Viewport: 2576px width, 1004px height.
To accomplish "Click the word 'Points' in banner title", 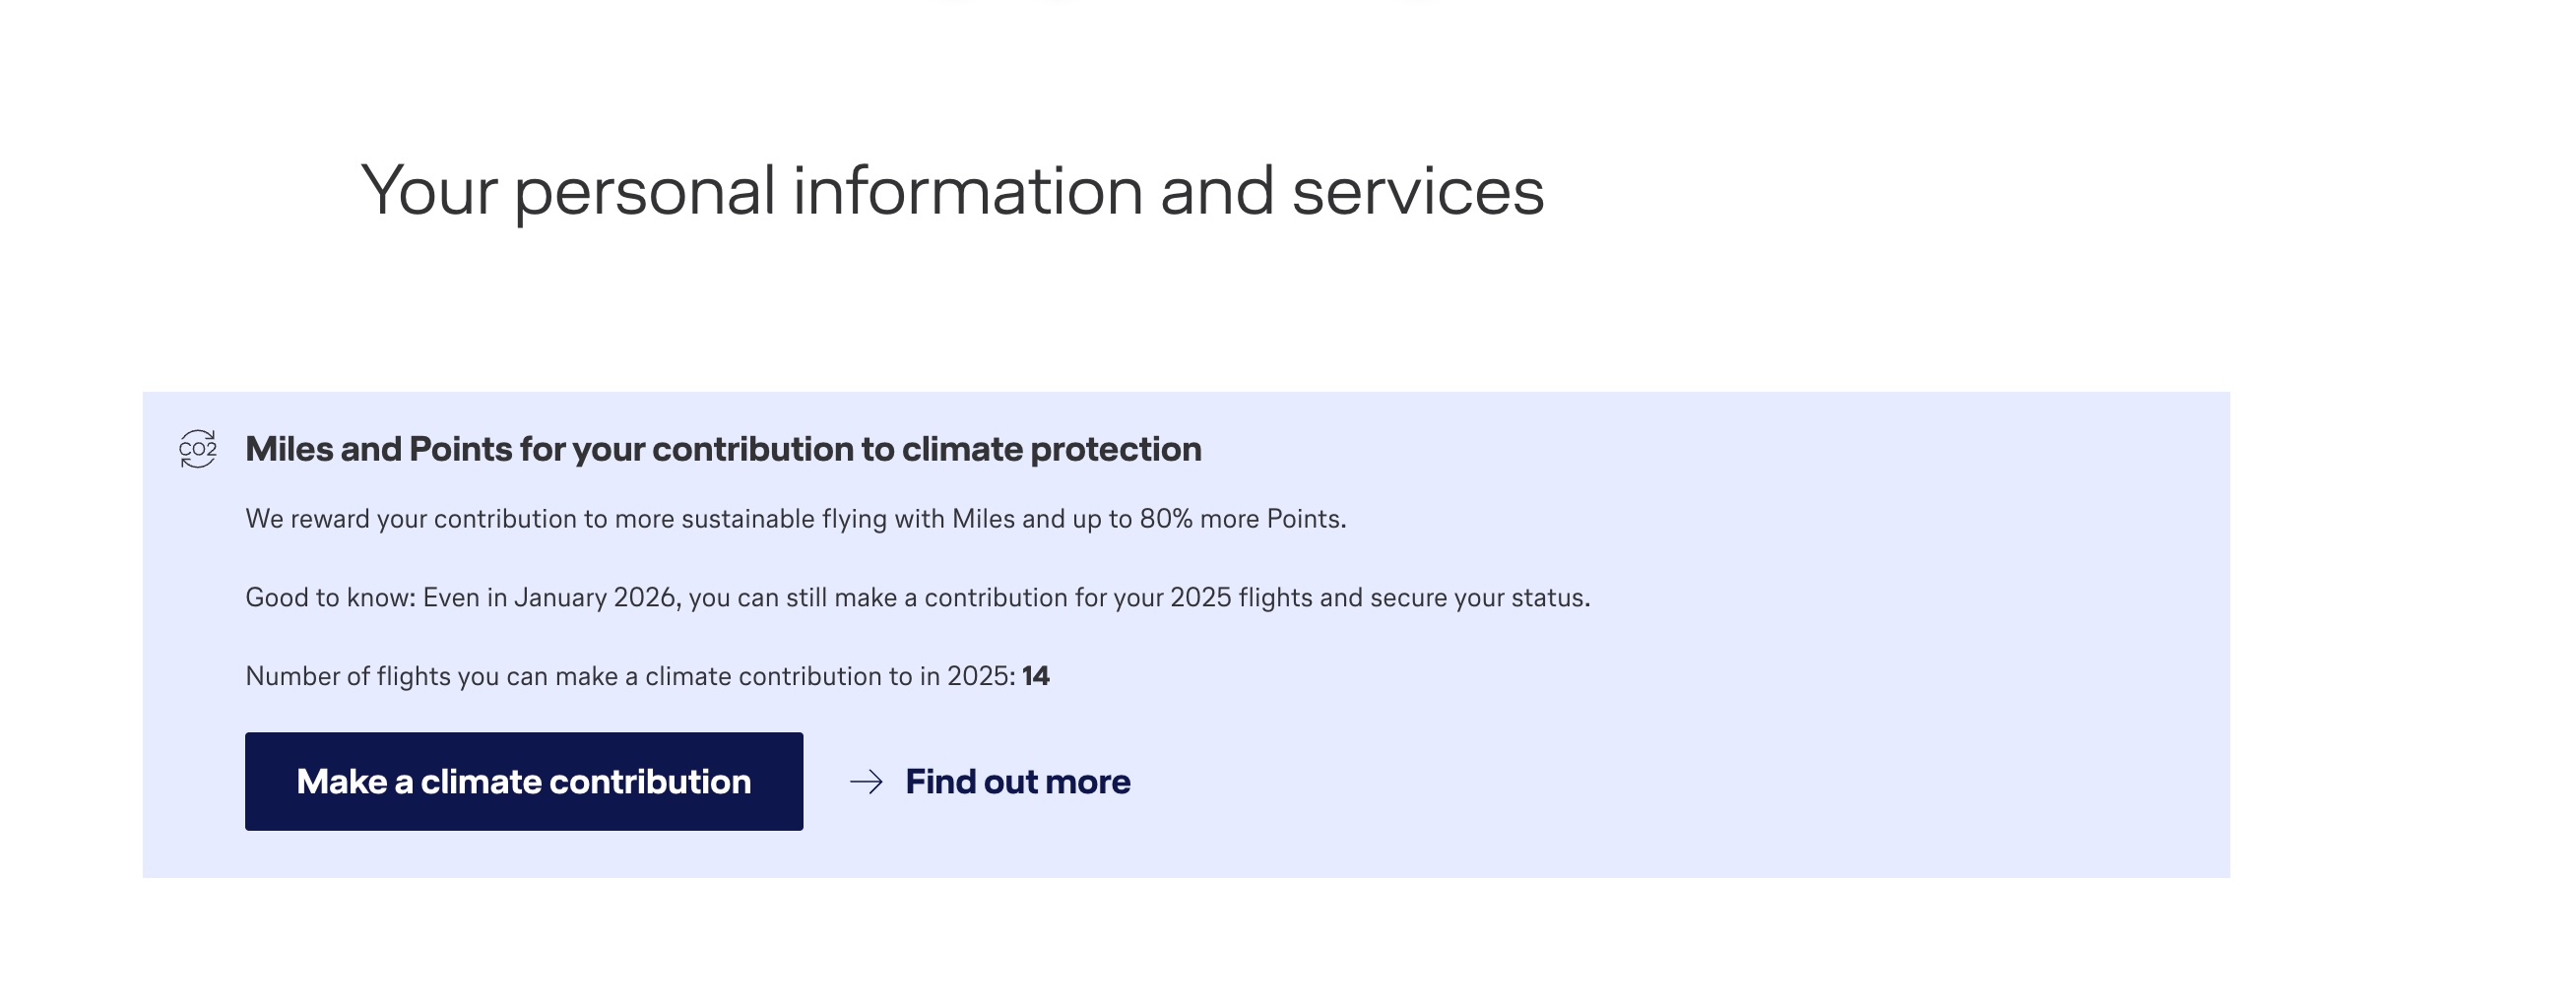I will [x=461, y=450].
